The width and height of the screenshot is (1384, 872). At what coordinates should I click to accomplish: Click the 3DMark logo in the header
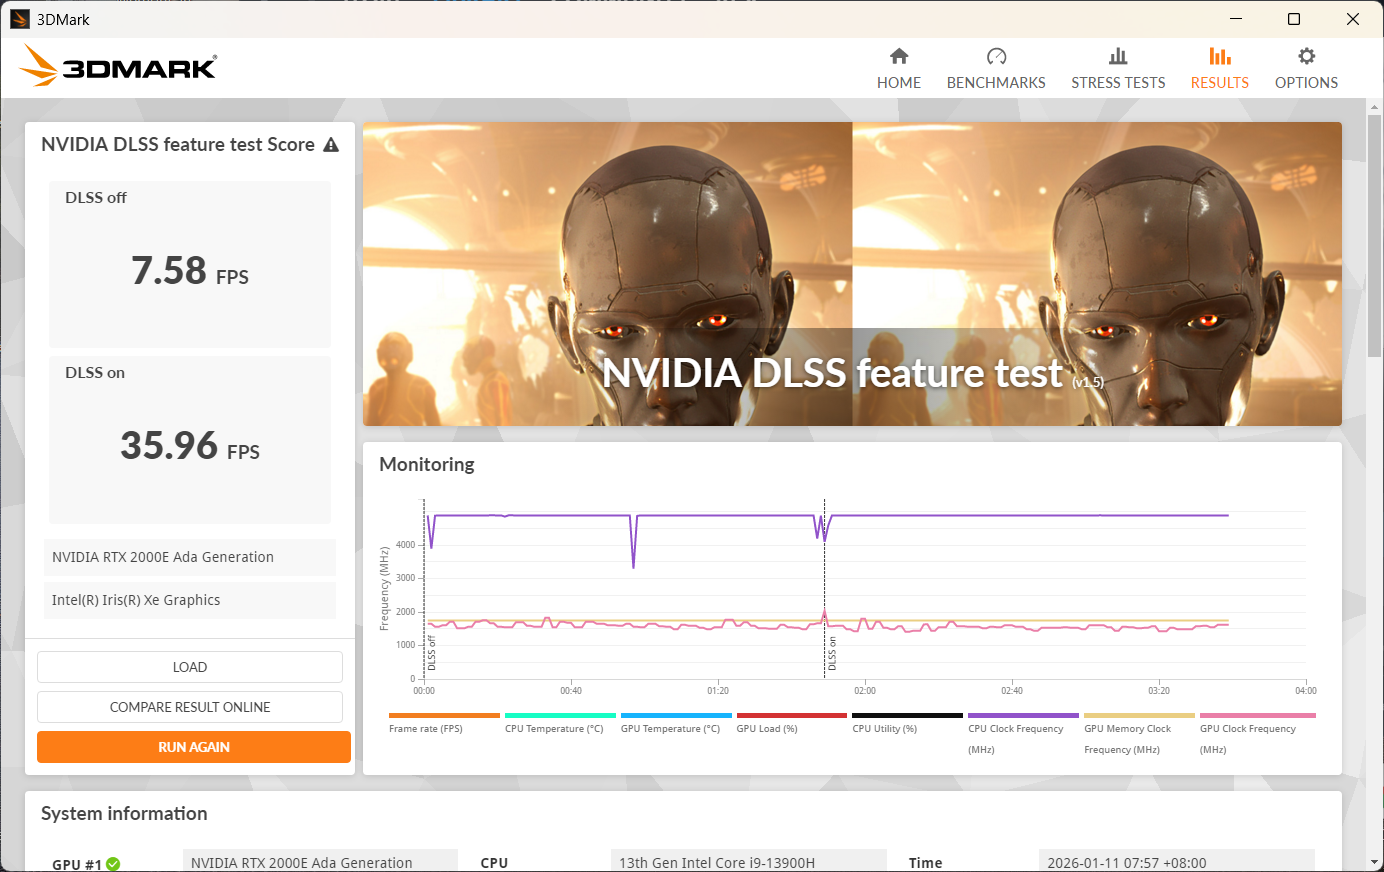118,67
